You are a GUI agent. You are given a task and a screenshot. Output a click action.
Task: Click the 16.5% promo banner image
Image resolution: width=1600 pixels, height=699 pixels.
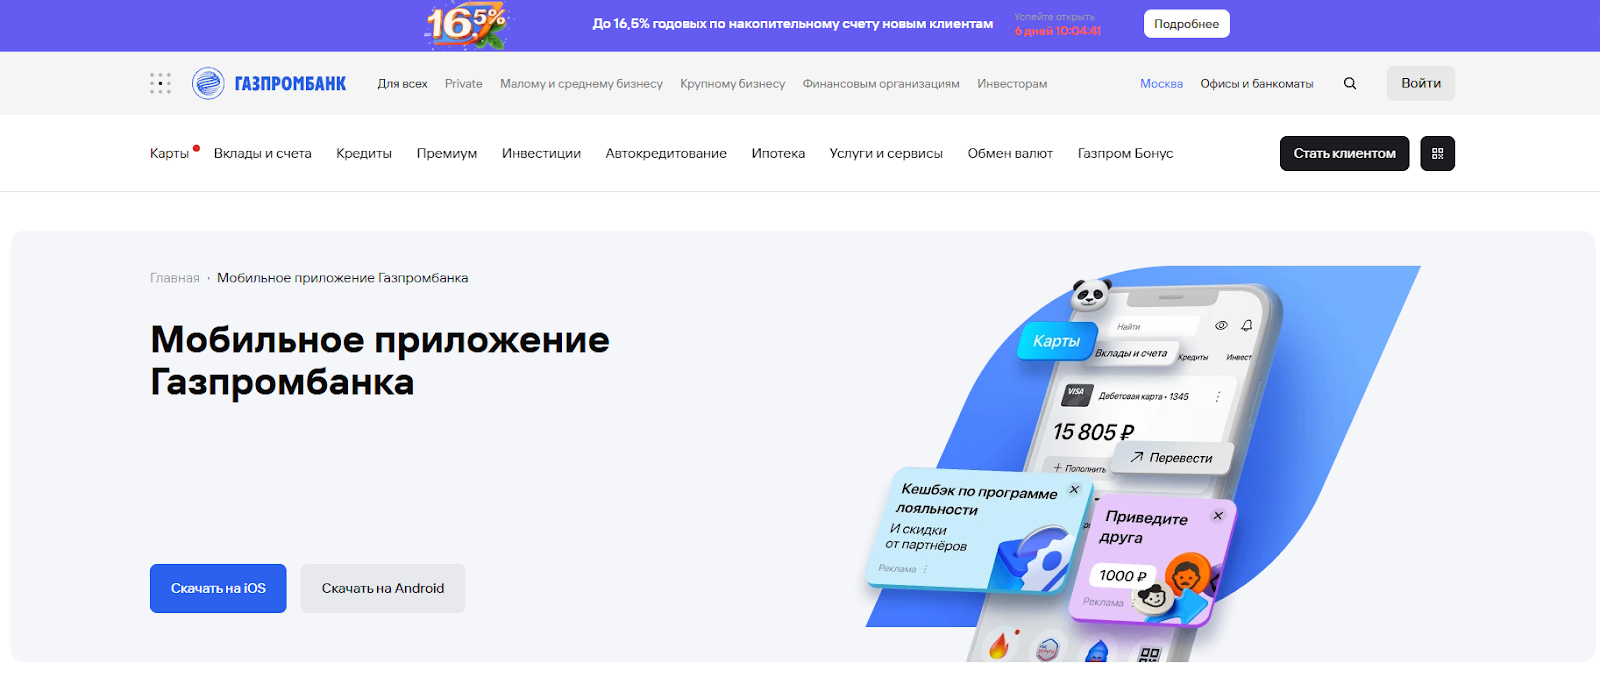466,25
